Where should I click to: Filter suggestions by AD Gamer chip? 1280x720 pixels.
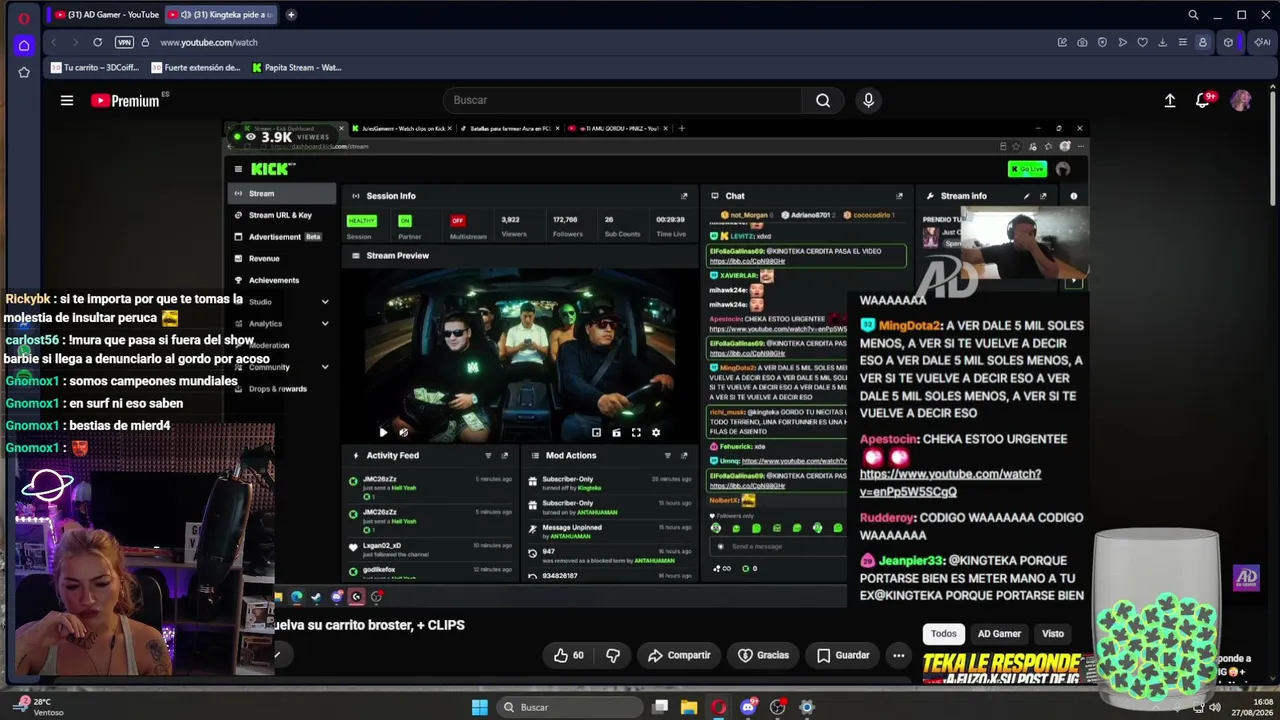(x=999, y=633)
